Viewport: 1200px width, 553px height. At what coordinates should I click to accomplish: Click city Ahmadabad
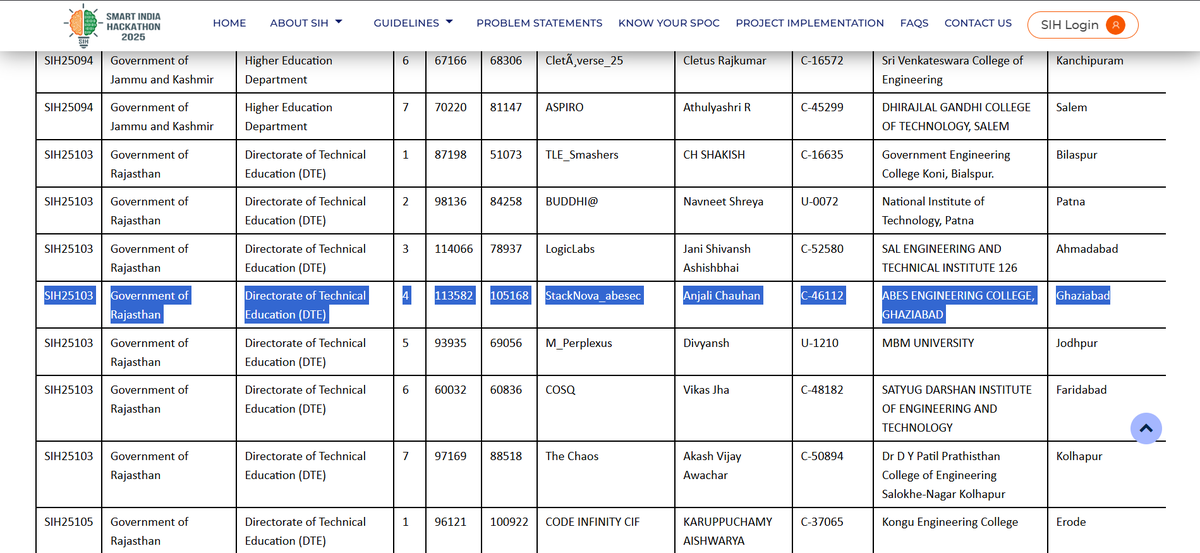[1087, 249]
